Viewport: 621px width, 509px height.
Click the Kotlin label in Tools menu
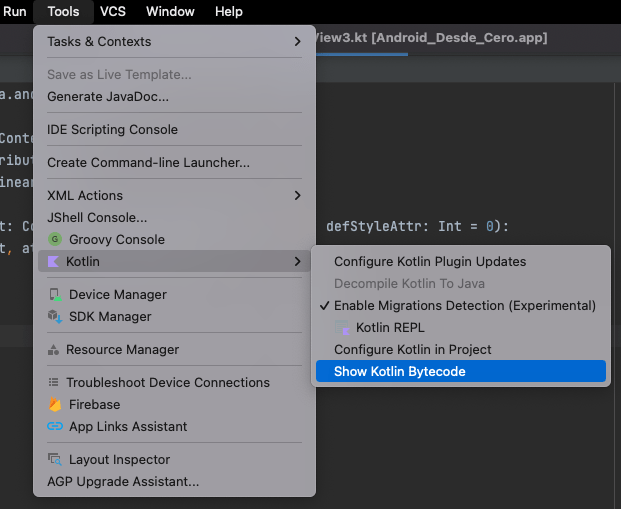[83, 261]
